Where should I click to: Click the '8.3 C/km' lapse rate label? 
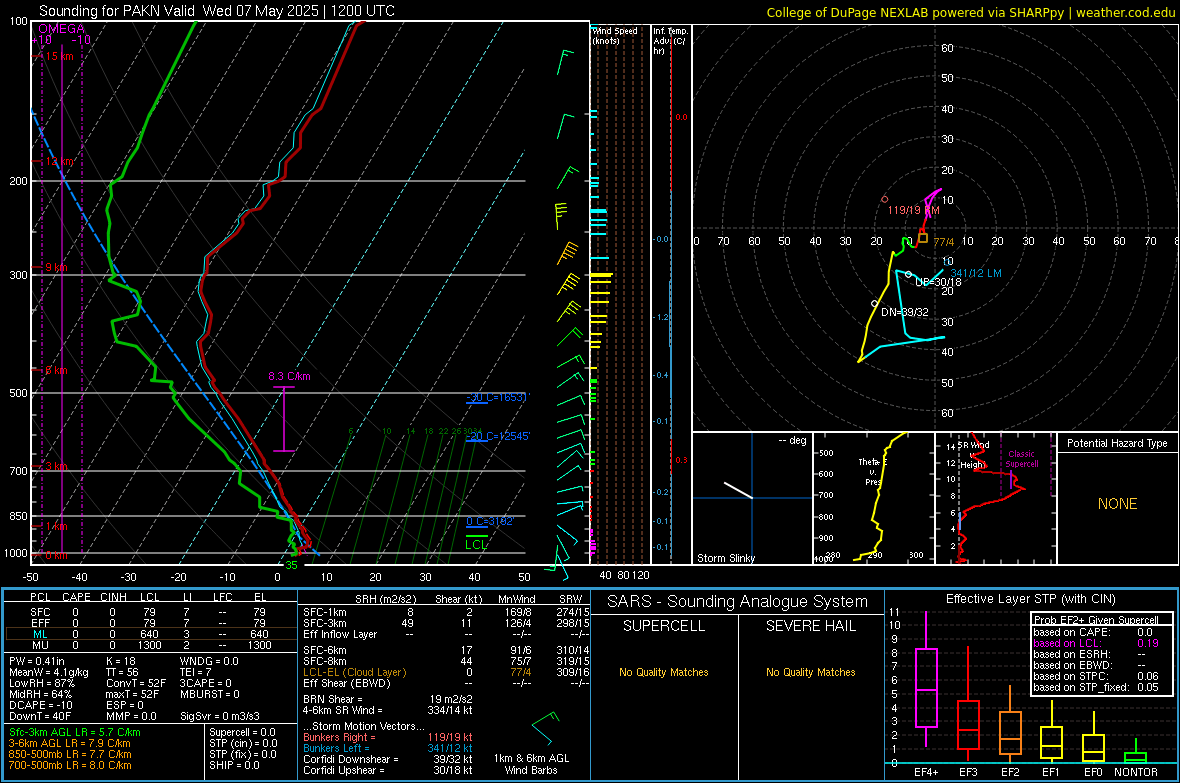pos(289,376)
